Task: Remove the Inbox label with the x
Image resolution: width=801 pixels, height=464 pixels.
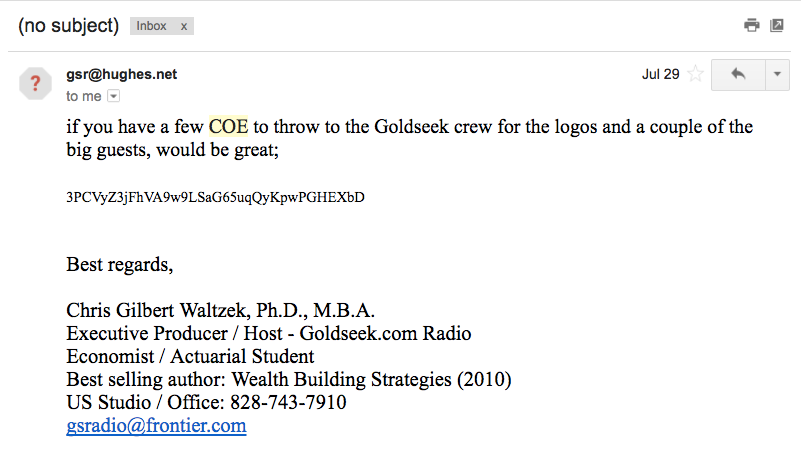Action: pyautogui.click(x=183, y=26)
